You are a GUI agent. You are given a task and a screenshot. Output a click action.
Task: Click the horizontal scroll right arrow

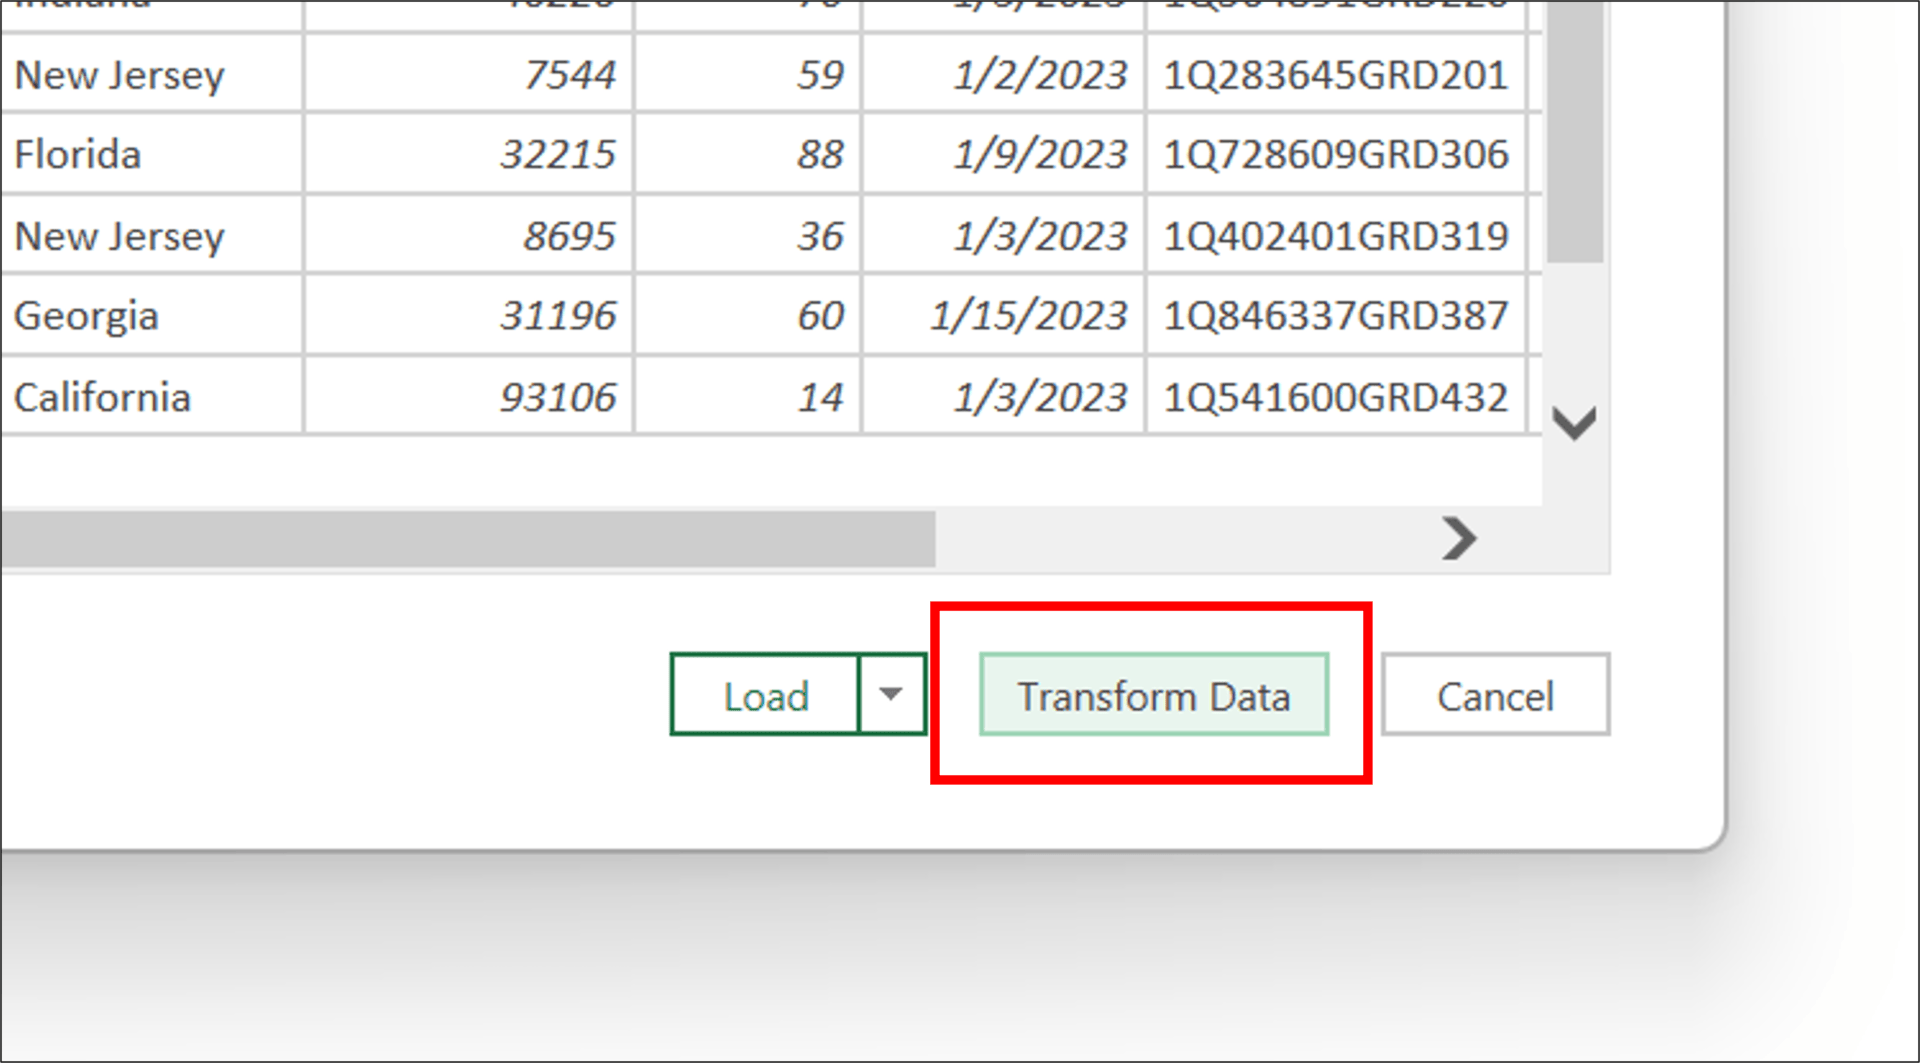[x=1459, y=539]
